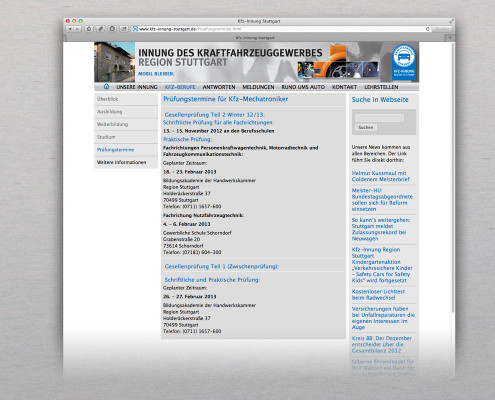Open news Meister-HU Bundestagsabgeordnete link

pyautogui.click(x=382, y=200)
